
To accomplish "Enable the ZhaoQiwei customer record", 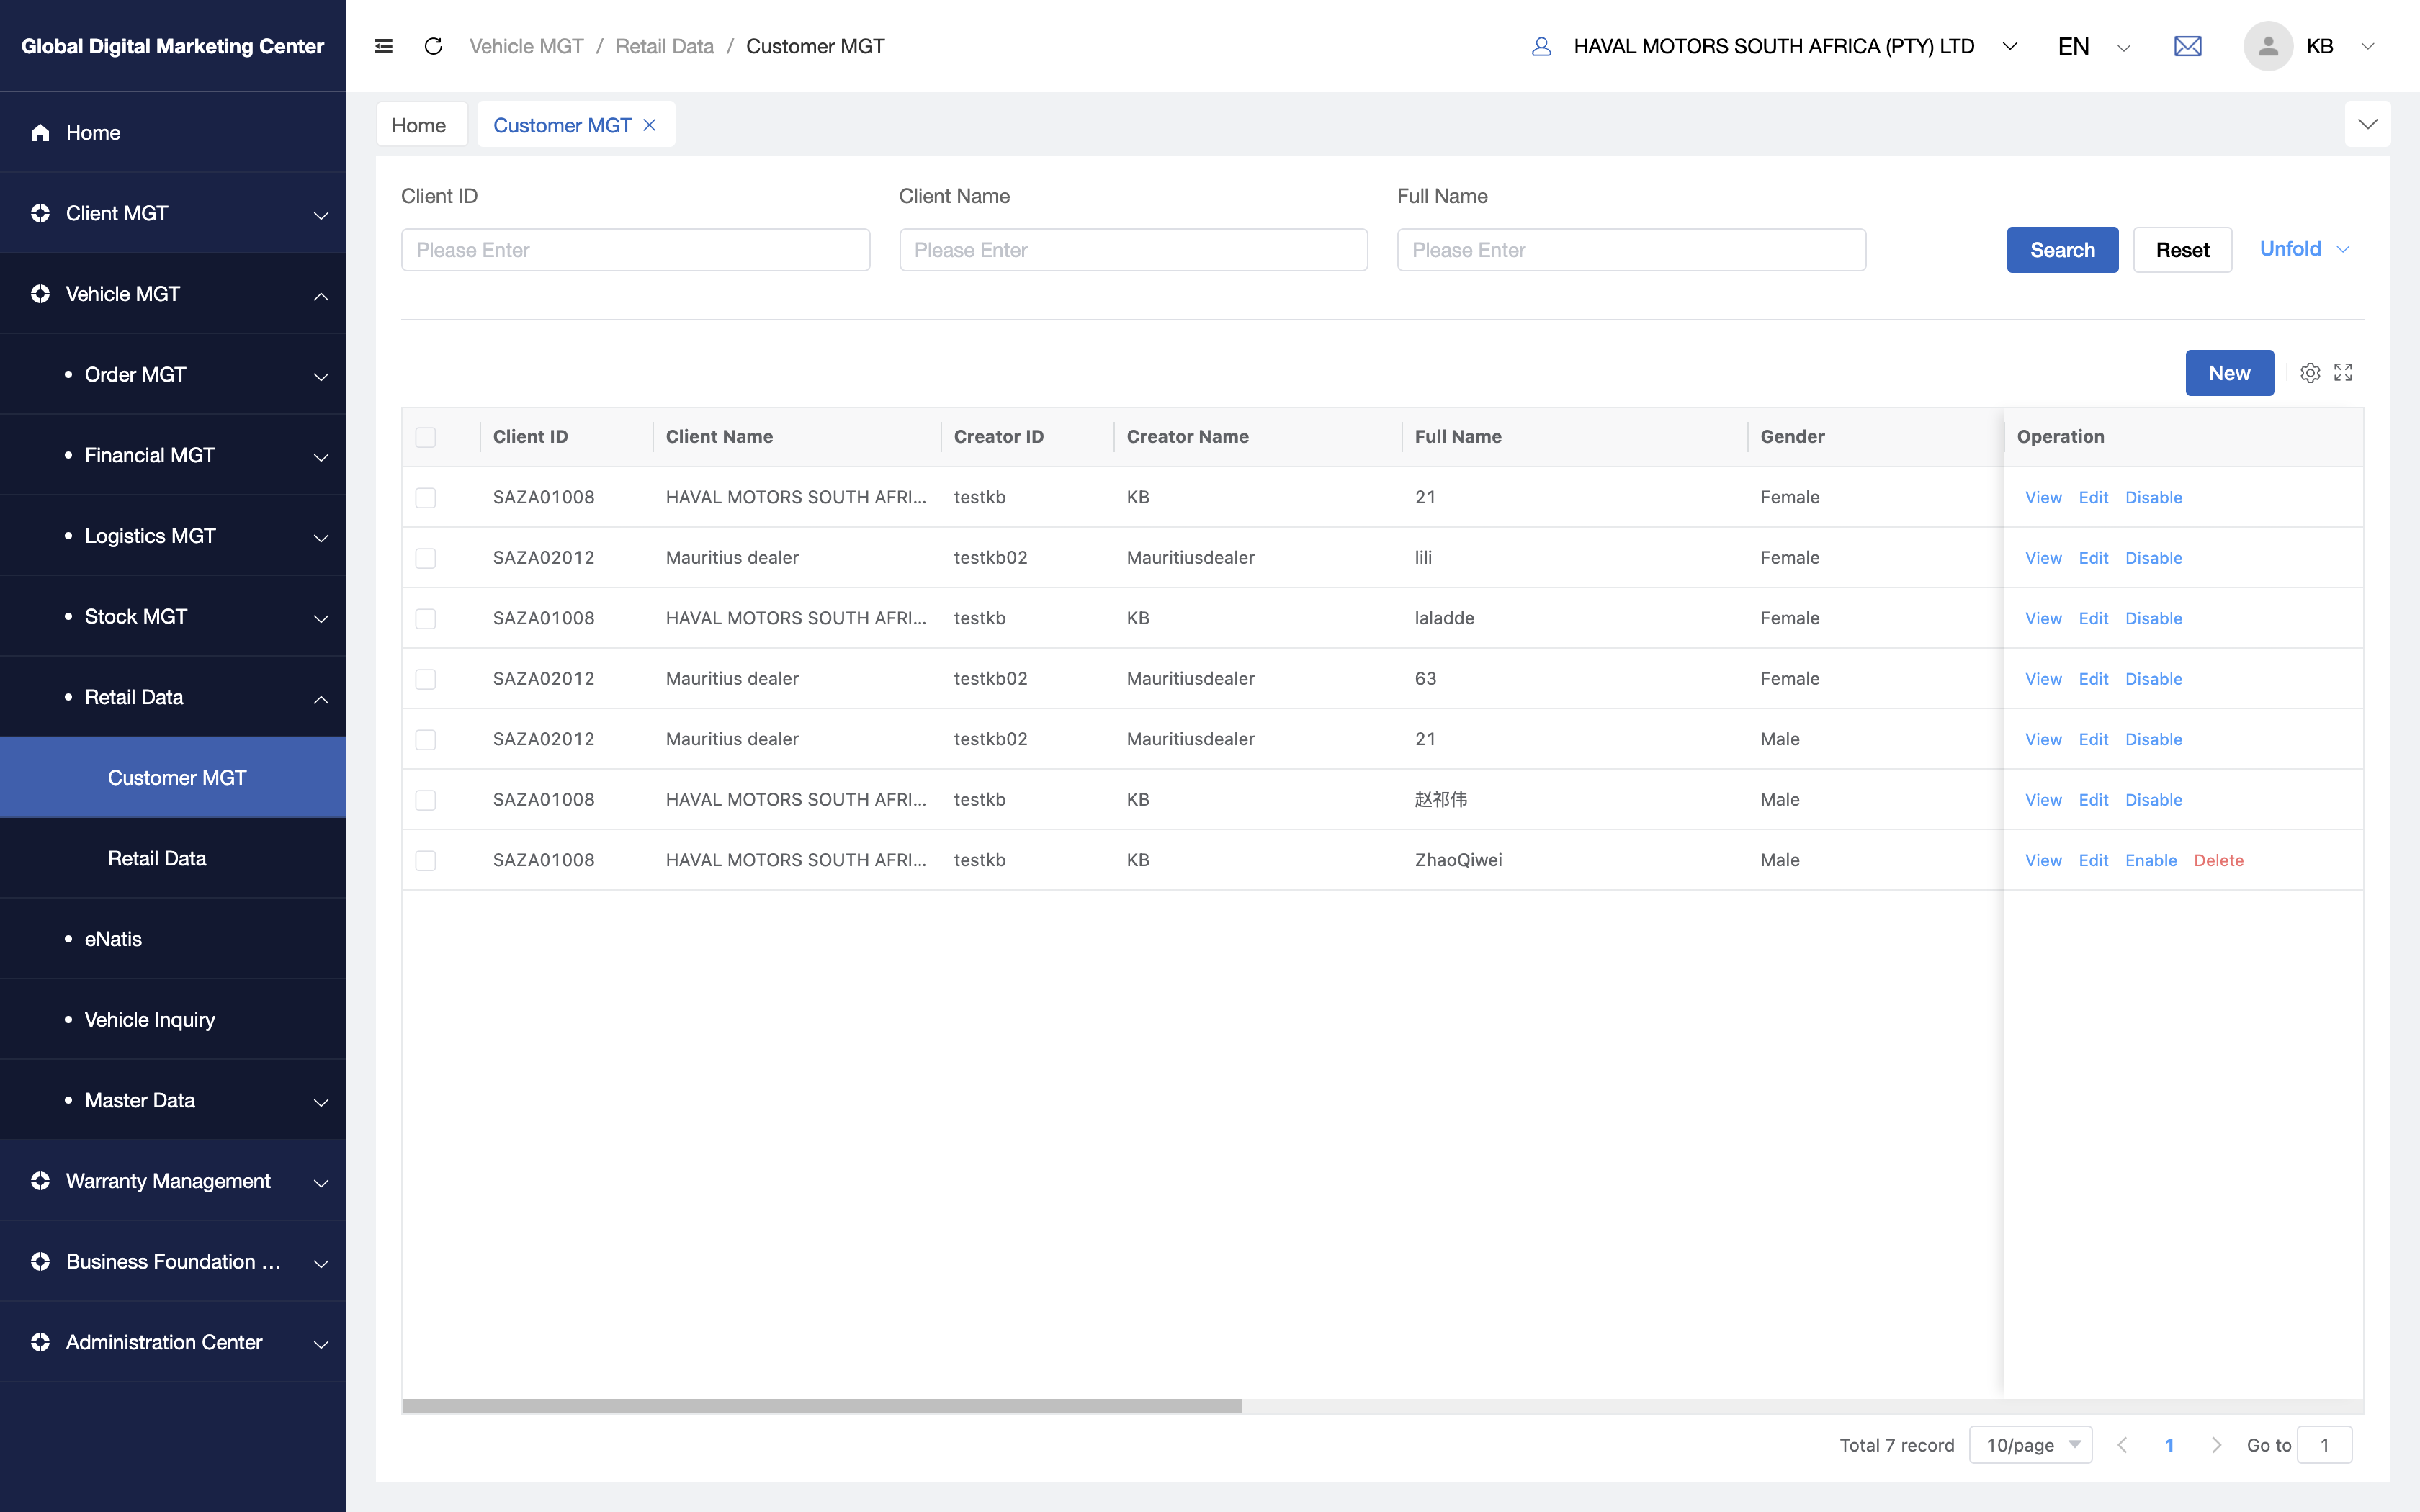I will pos(2151,861).
